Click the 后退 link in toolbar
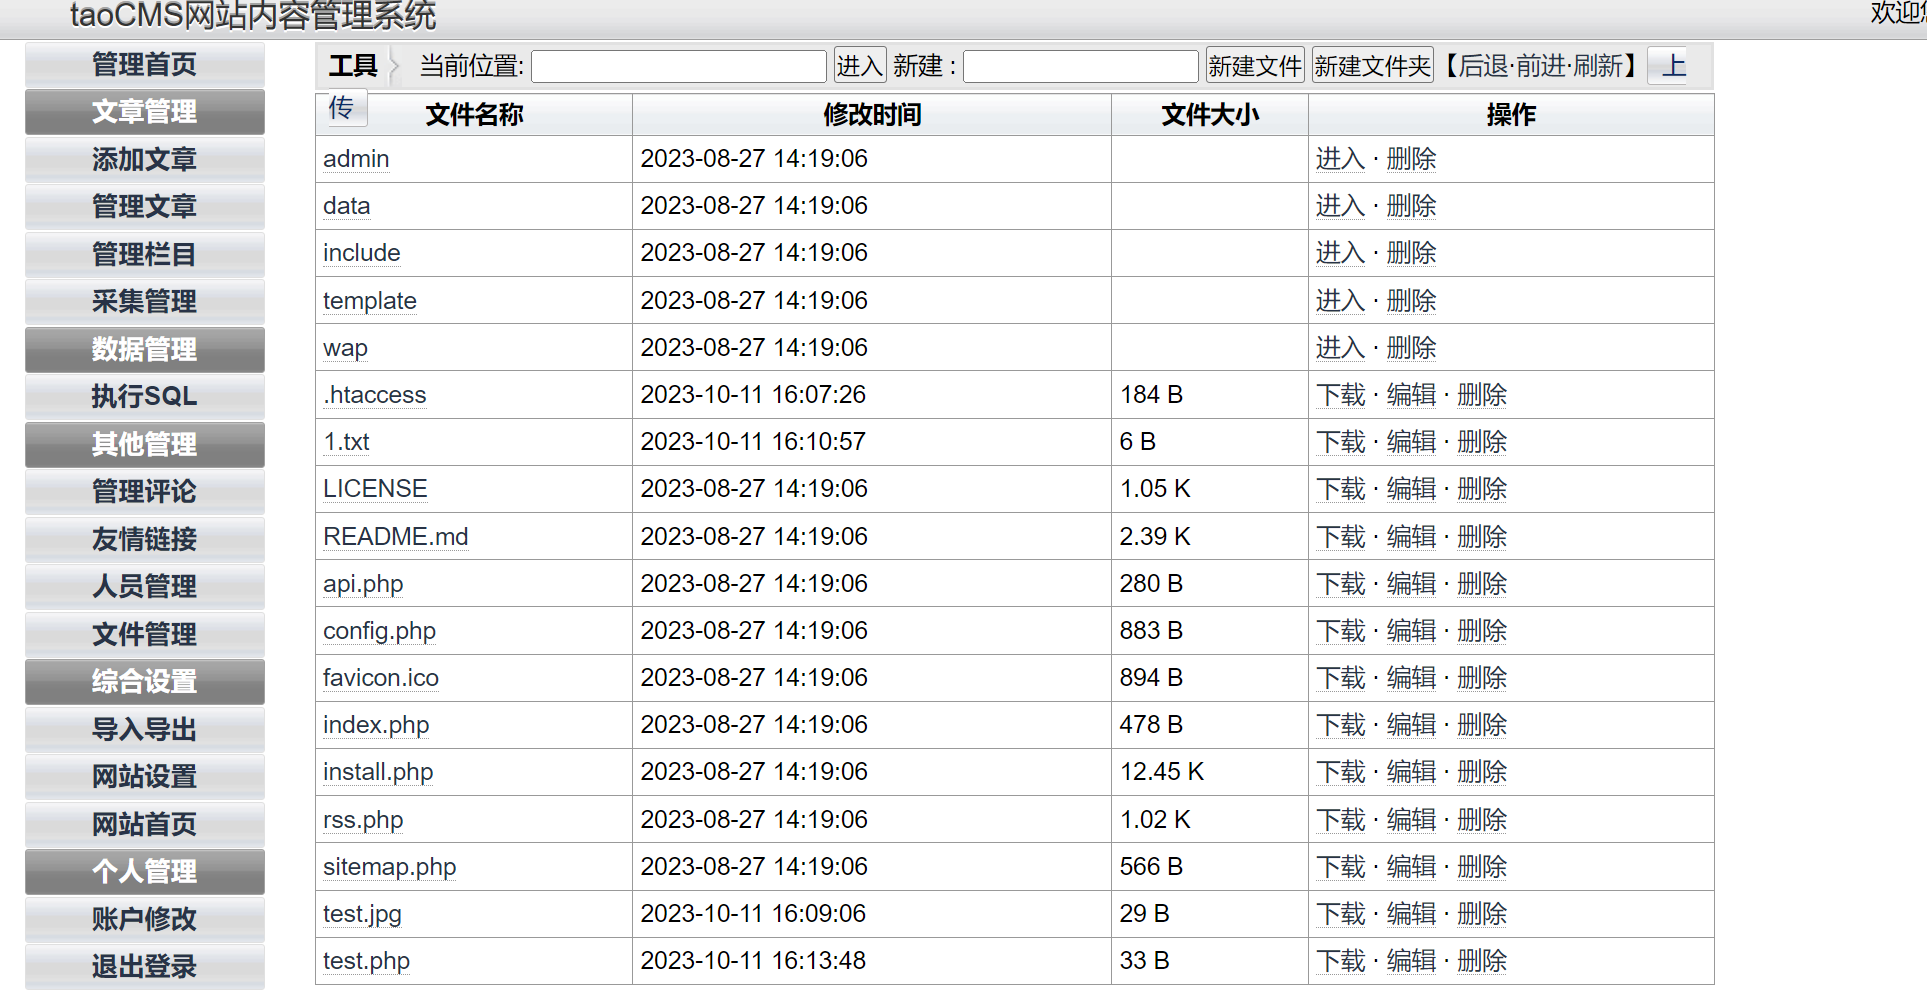 pos(1485,66)
